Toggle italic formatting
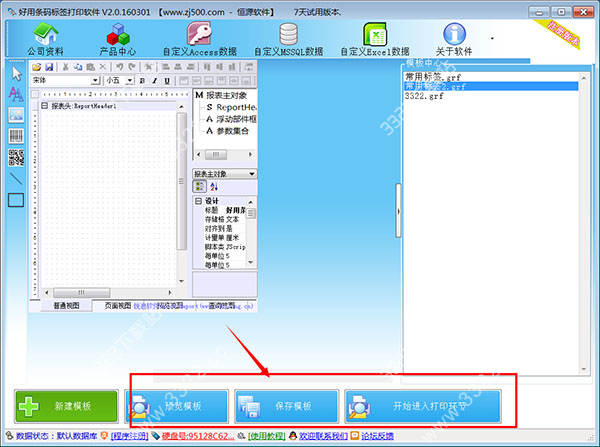Viewport: 600px width, 447px height. point(155,81)
